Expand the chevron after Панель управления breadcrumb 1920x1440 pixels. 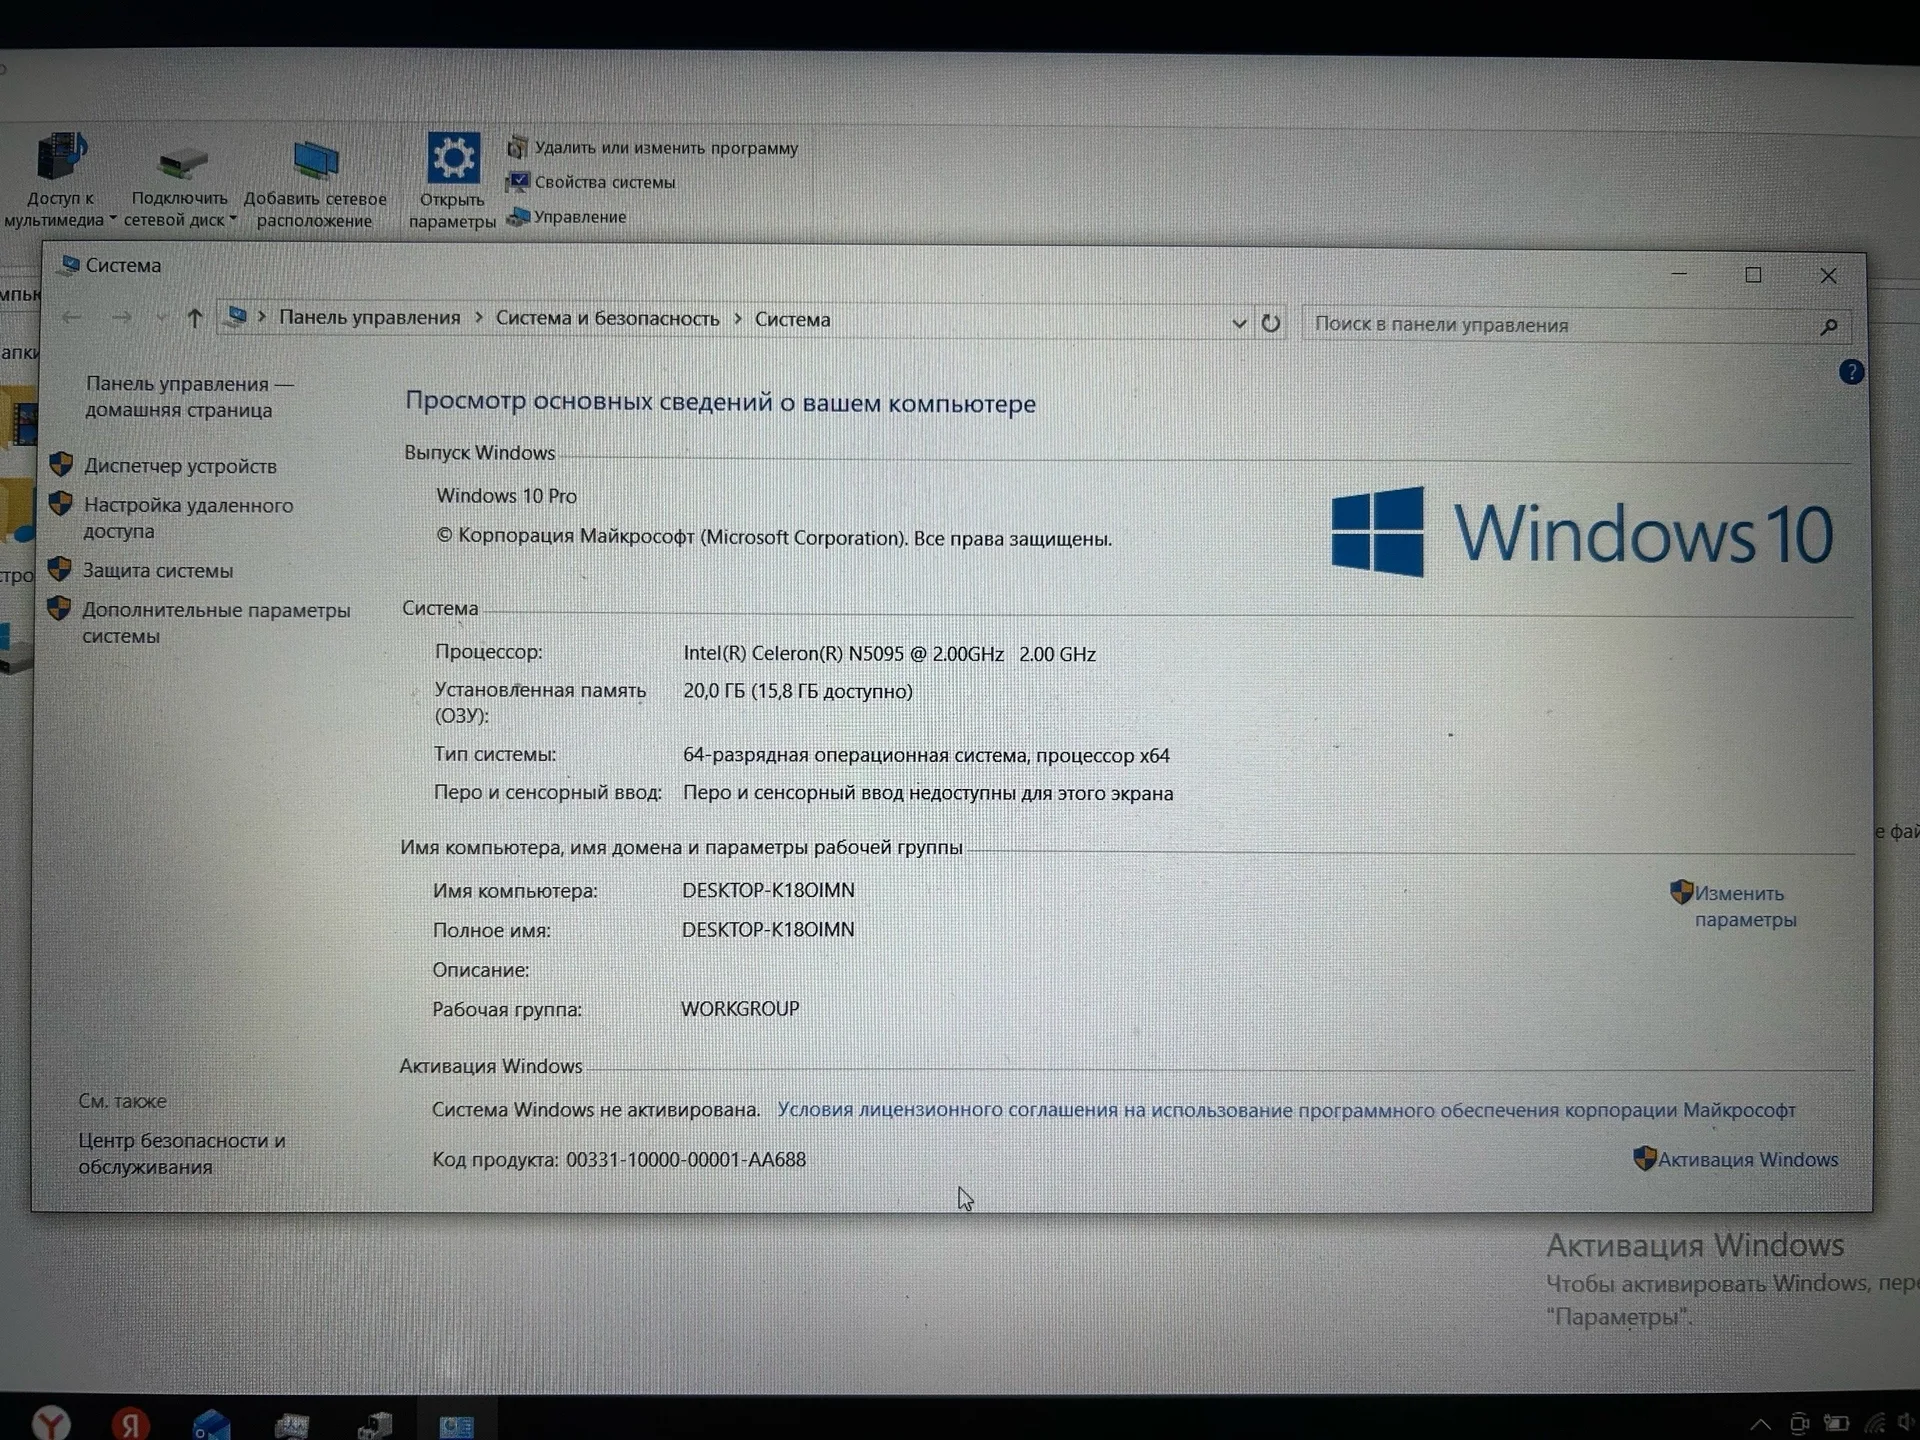[x=478, y=318]
